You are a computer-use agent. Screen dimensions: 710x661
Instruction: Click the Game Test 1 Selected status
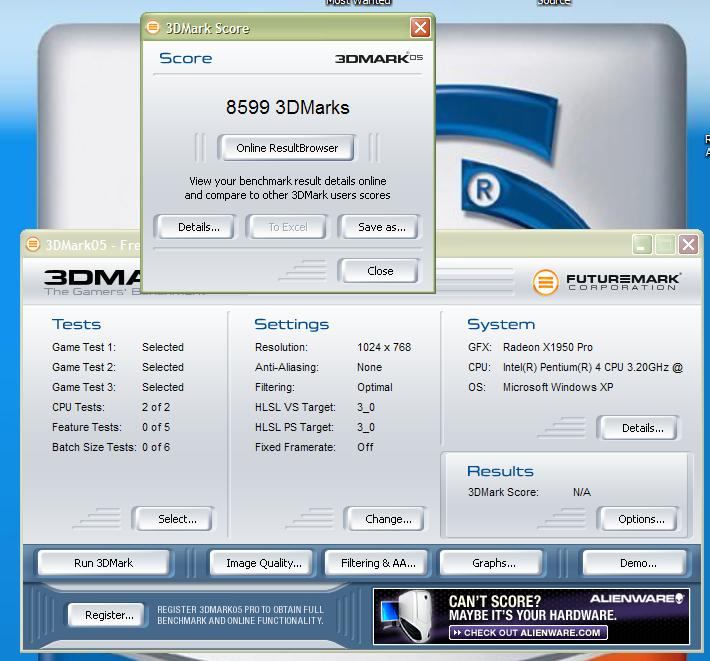coord(163,347)
